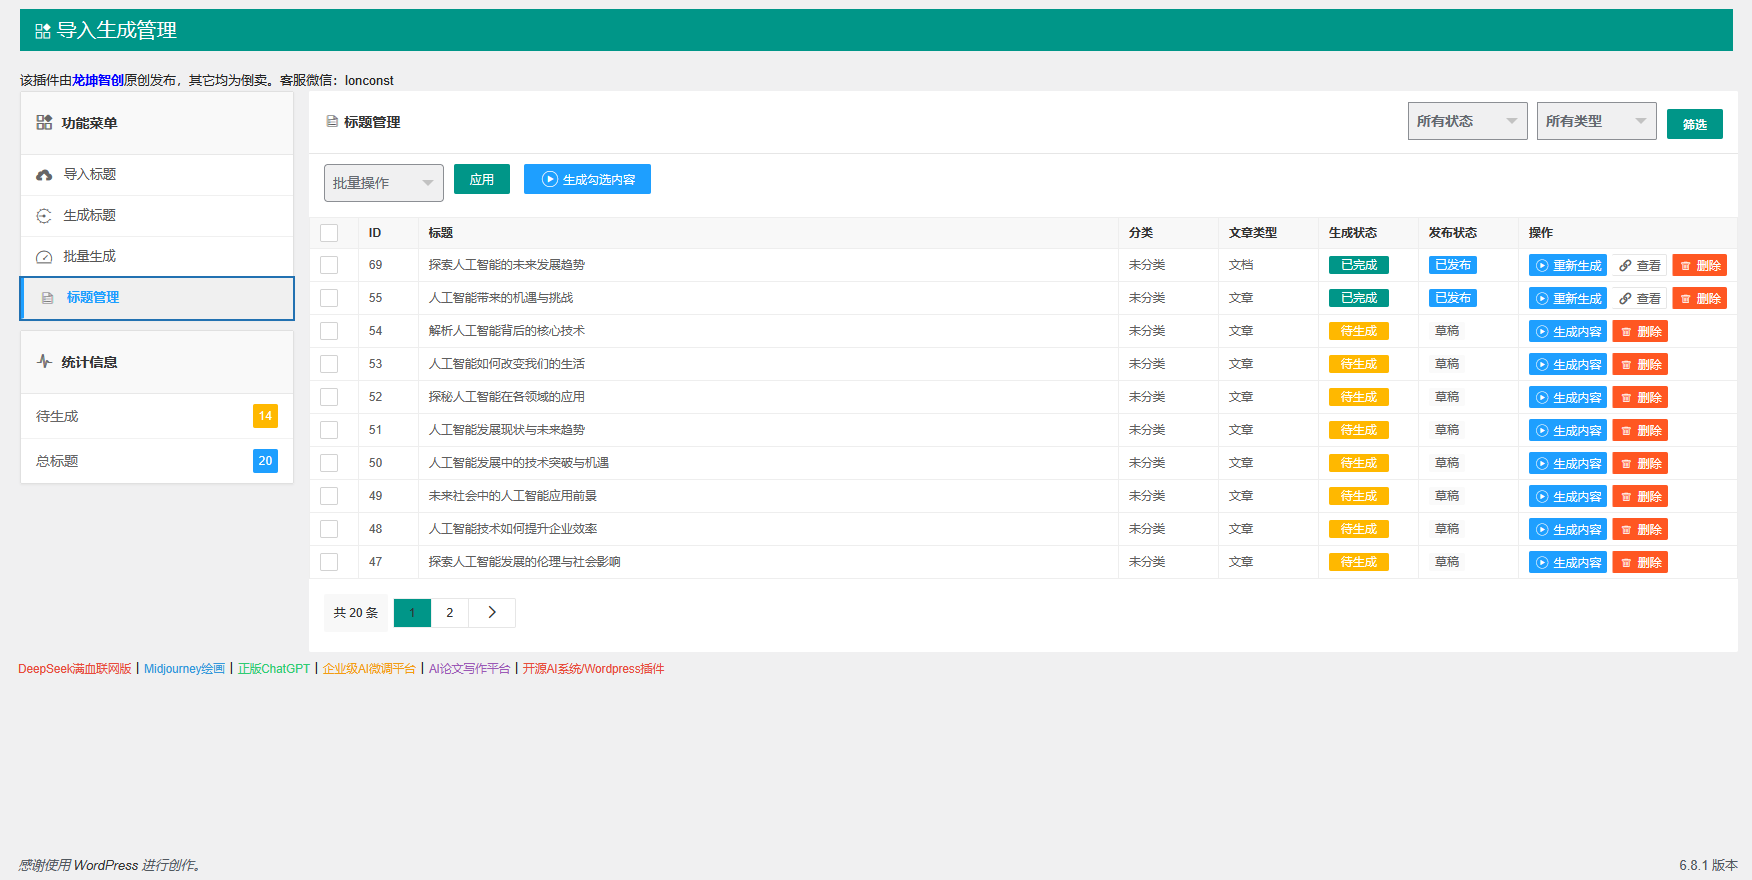Screen dimensions: 1752x880
Task: Click the blue 总标题 count badge 20
Action: [x=265, y=461]
